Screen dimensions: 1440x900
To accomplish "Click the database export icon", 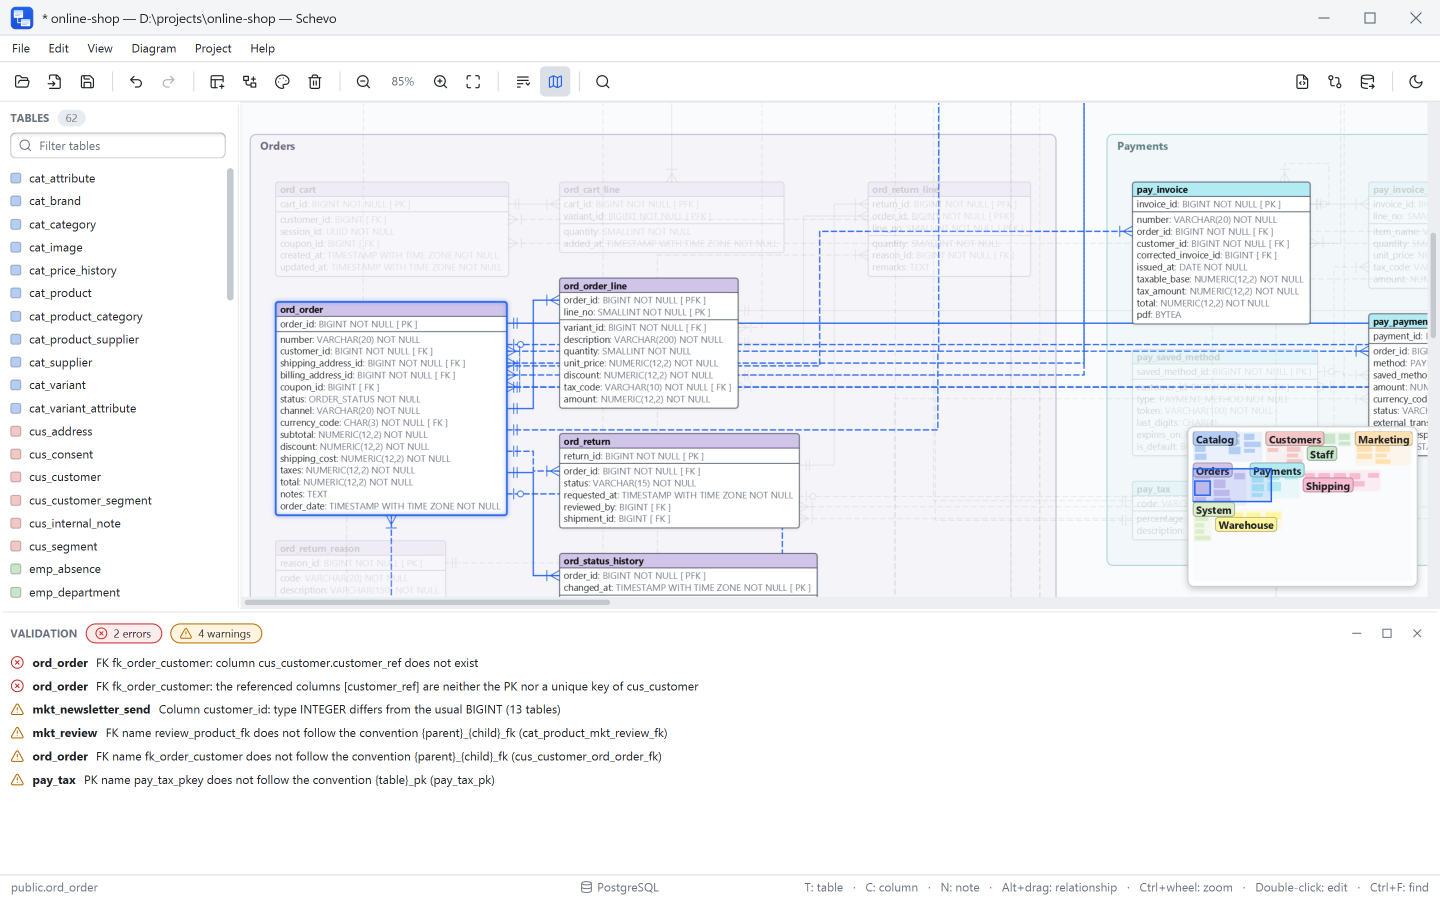I will coord(1368,82).
